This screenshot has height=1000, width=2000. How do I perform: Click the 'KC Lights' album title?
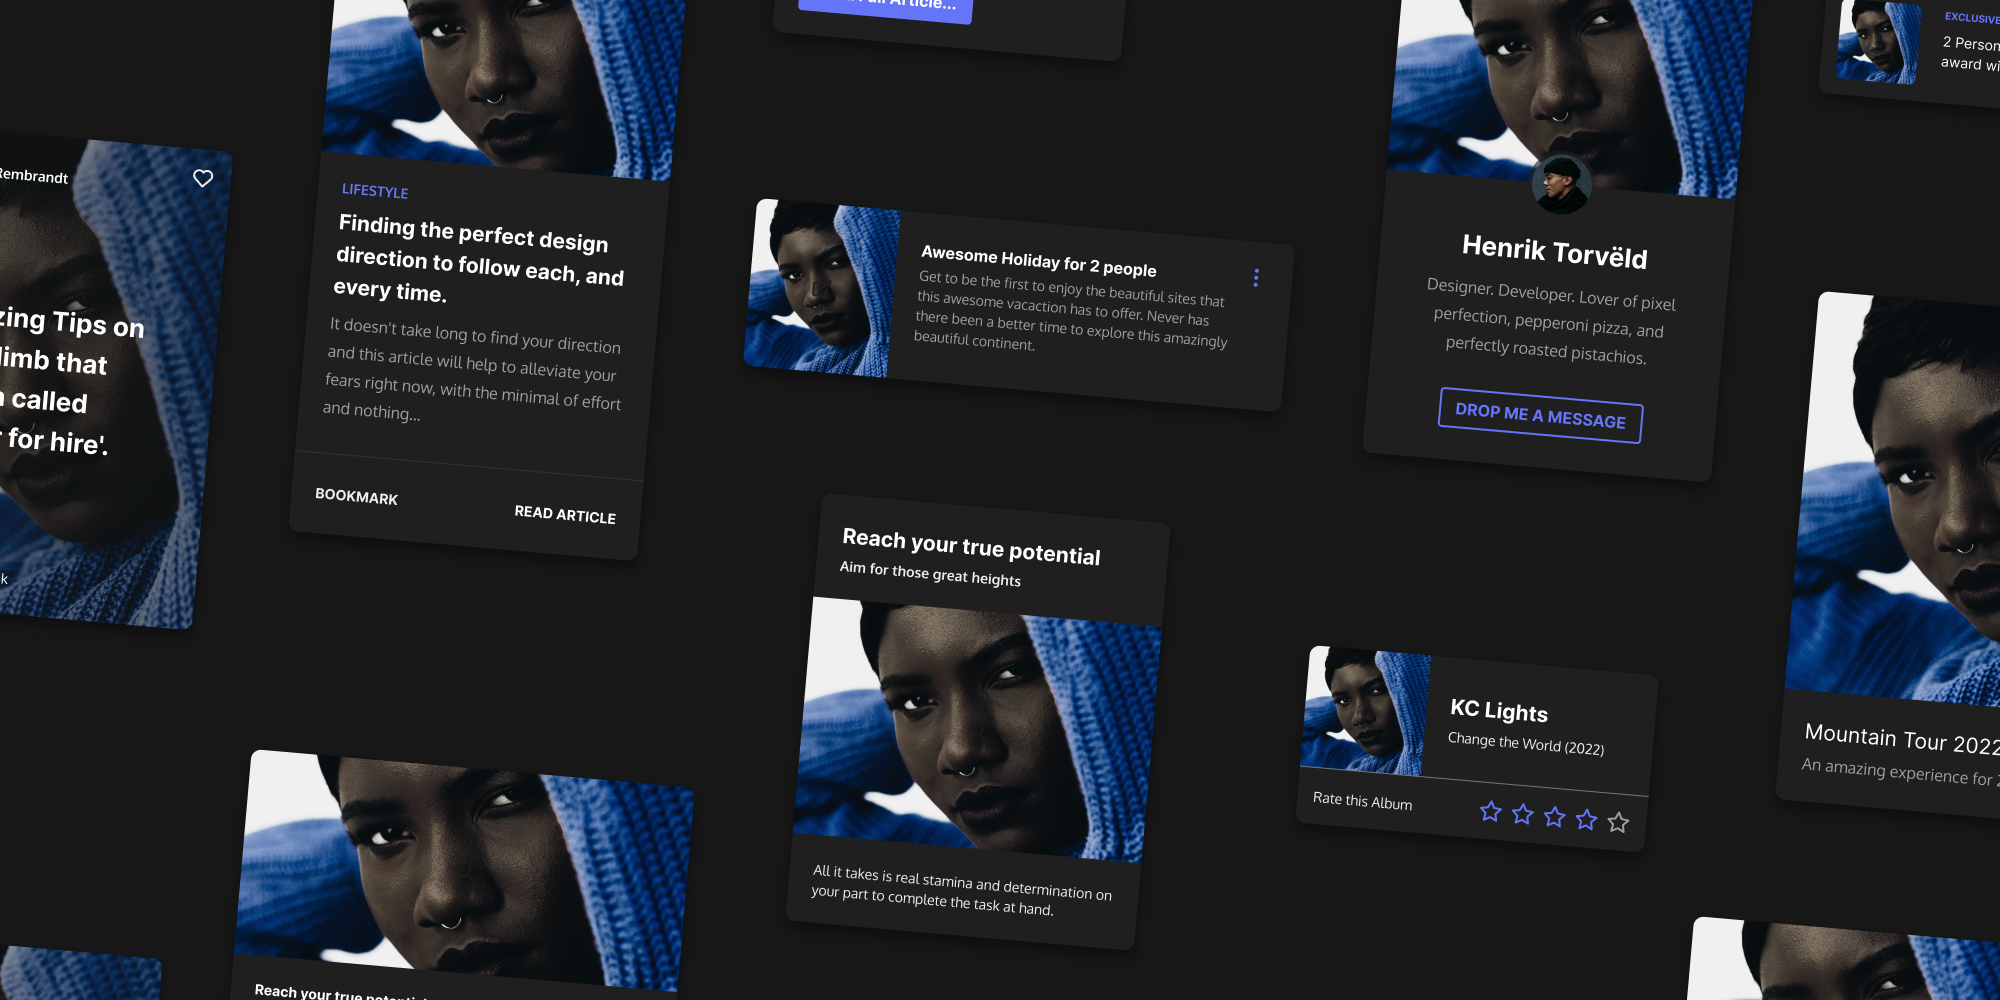tap(1499, 710)
